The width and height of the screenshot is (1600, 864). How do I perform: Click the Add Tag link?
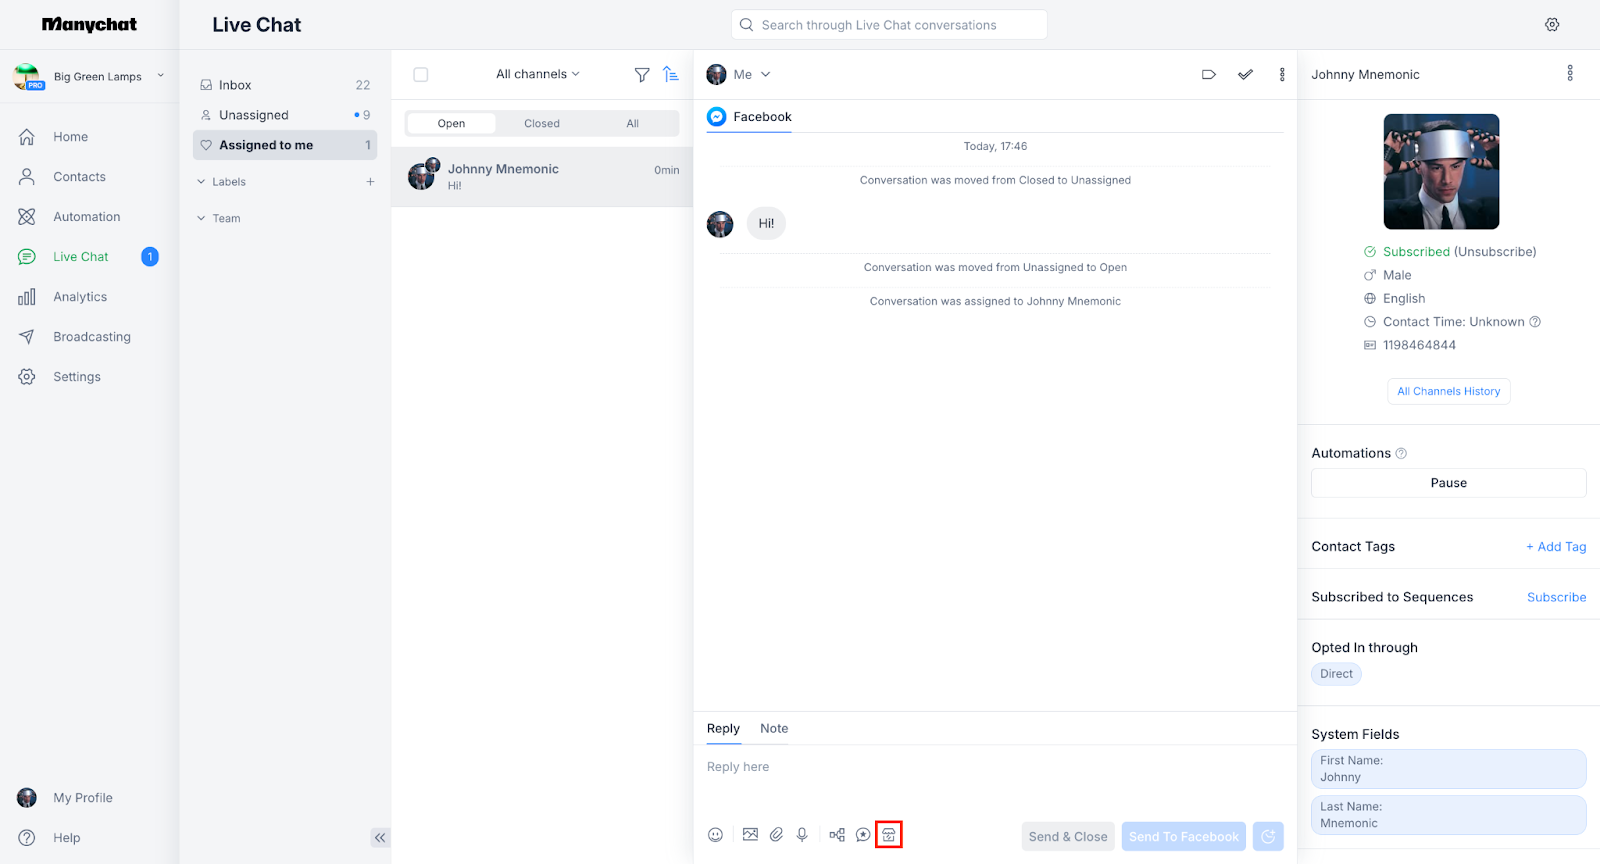(x=1556, y=547)
